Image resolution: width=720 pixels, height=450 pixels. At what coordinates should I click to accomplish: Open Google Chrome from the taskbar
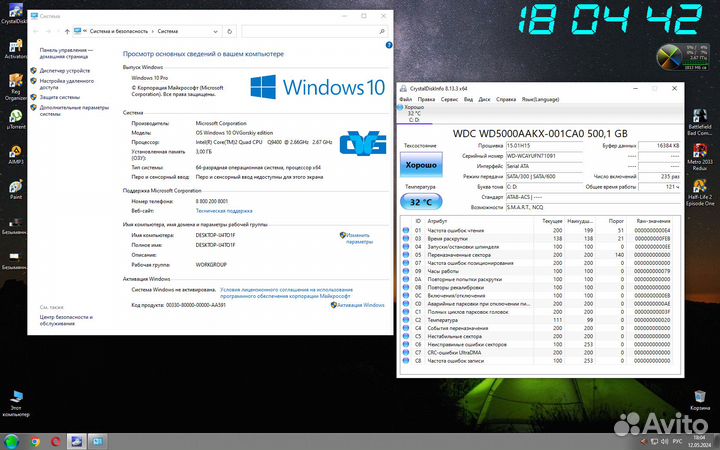tap(35, 442)
